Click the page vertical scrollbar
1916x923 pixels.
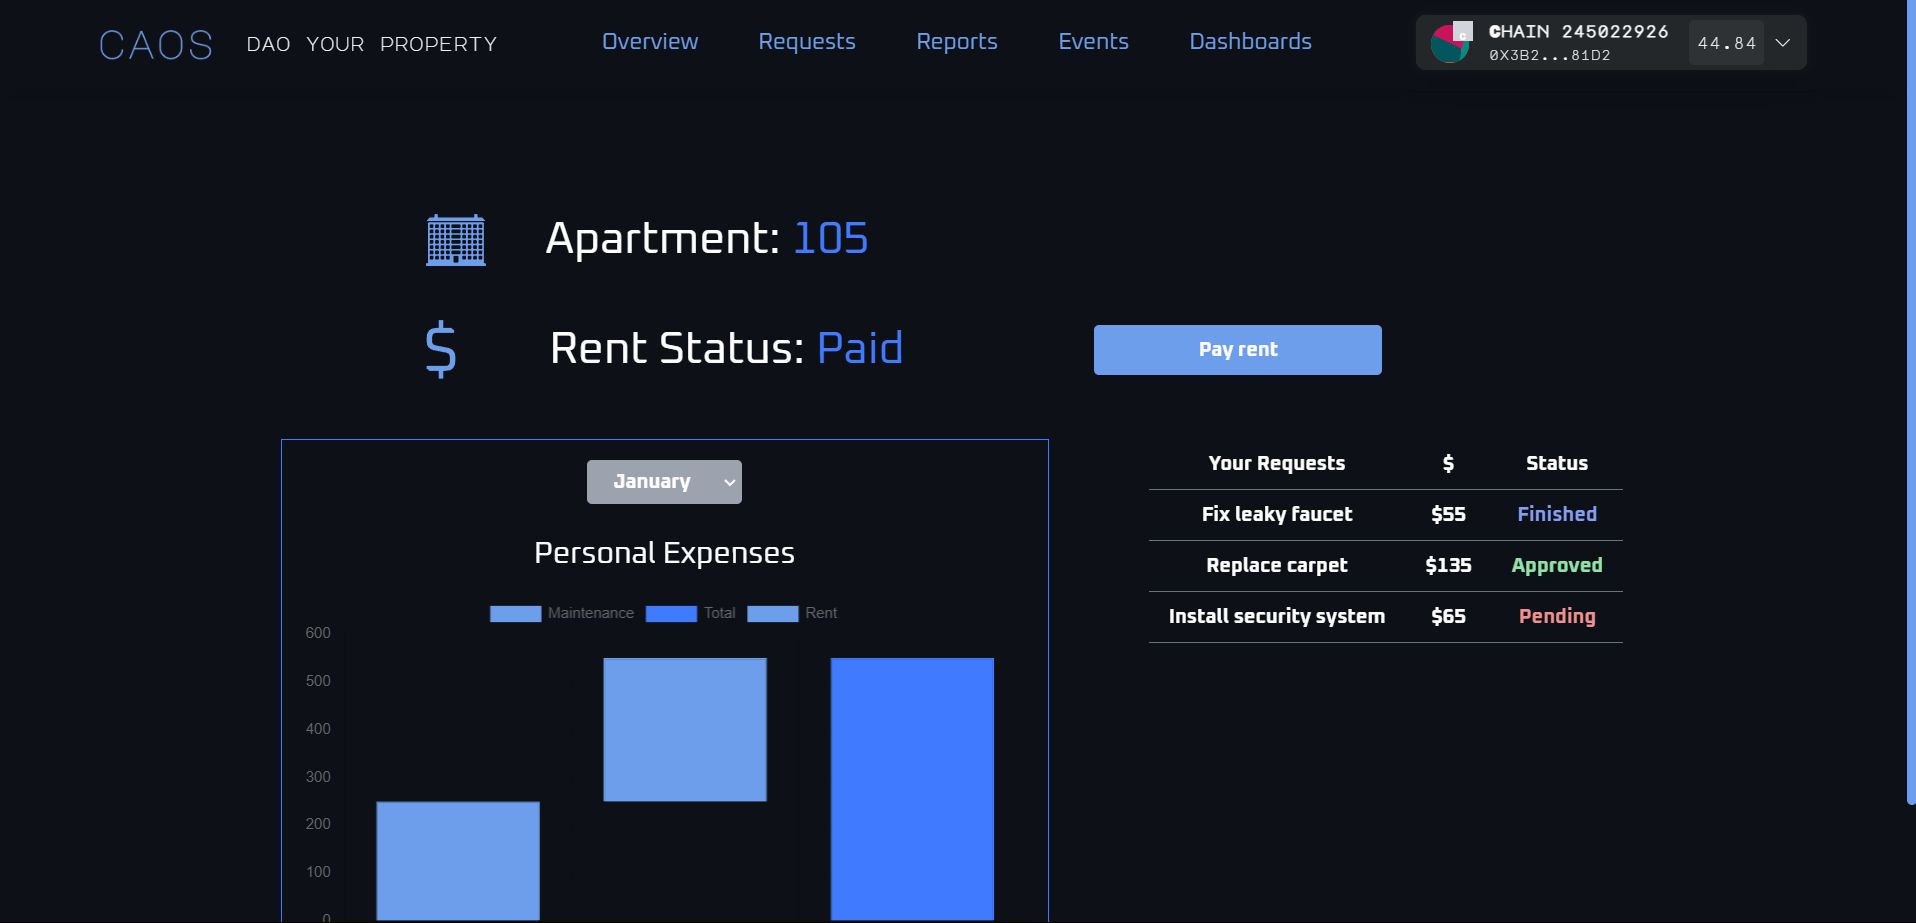pos(1911,400)
